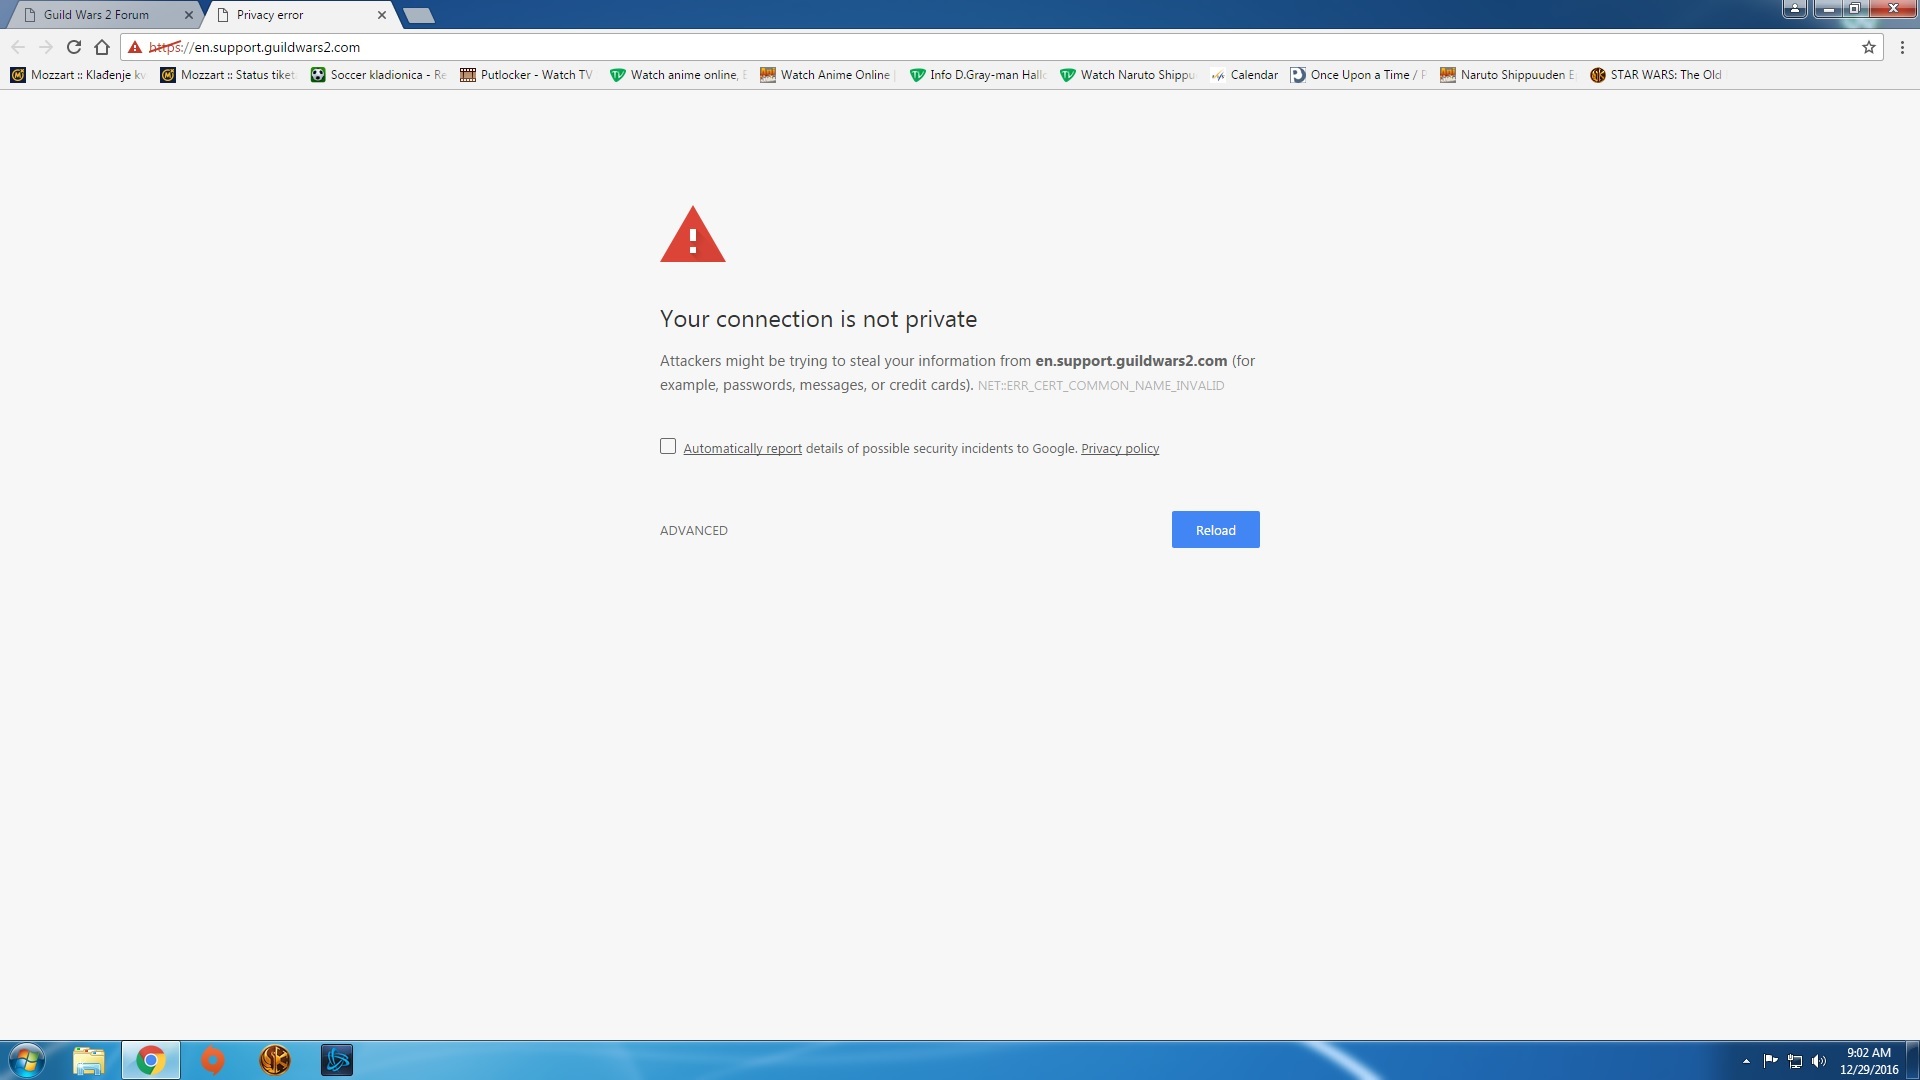1920x1080 pixels.
Task: Go to the Home page icon
Action: tap(102, 47)
